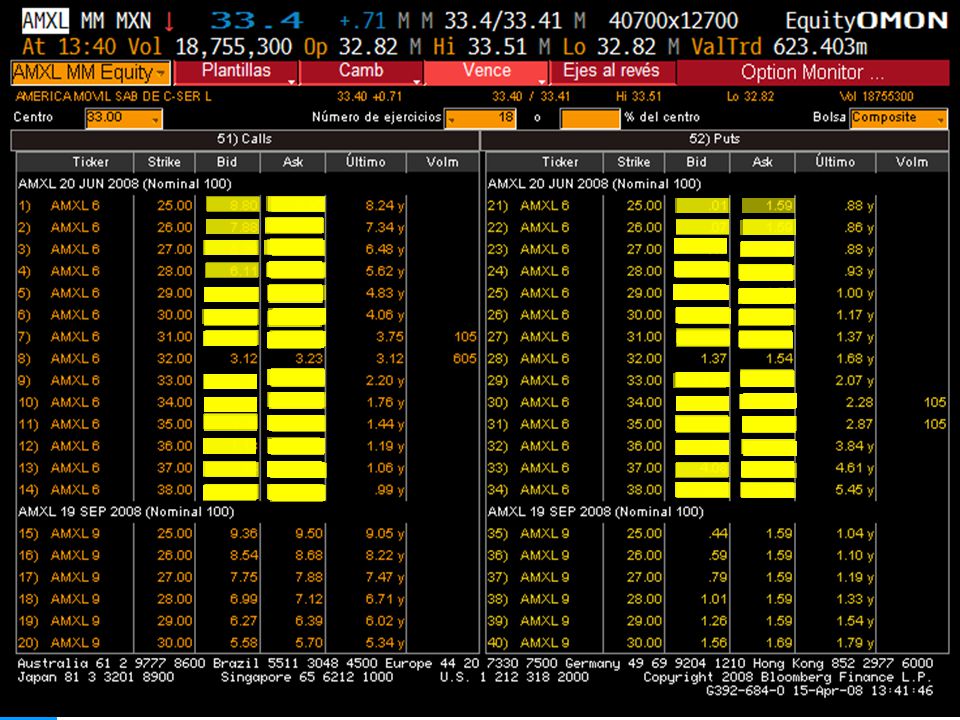Select call option row 15) AMXL 9

point(247,534)
